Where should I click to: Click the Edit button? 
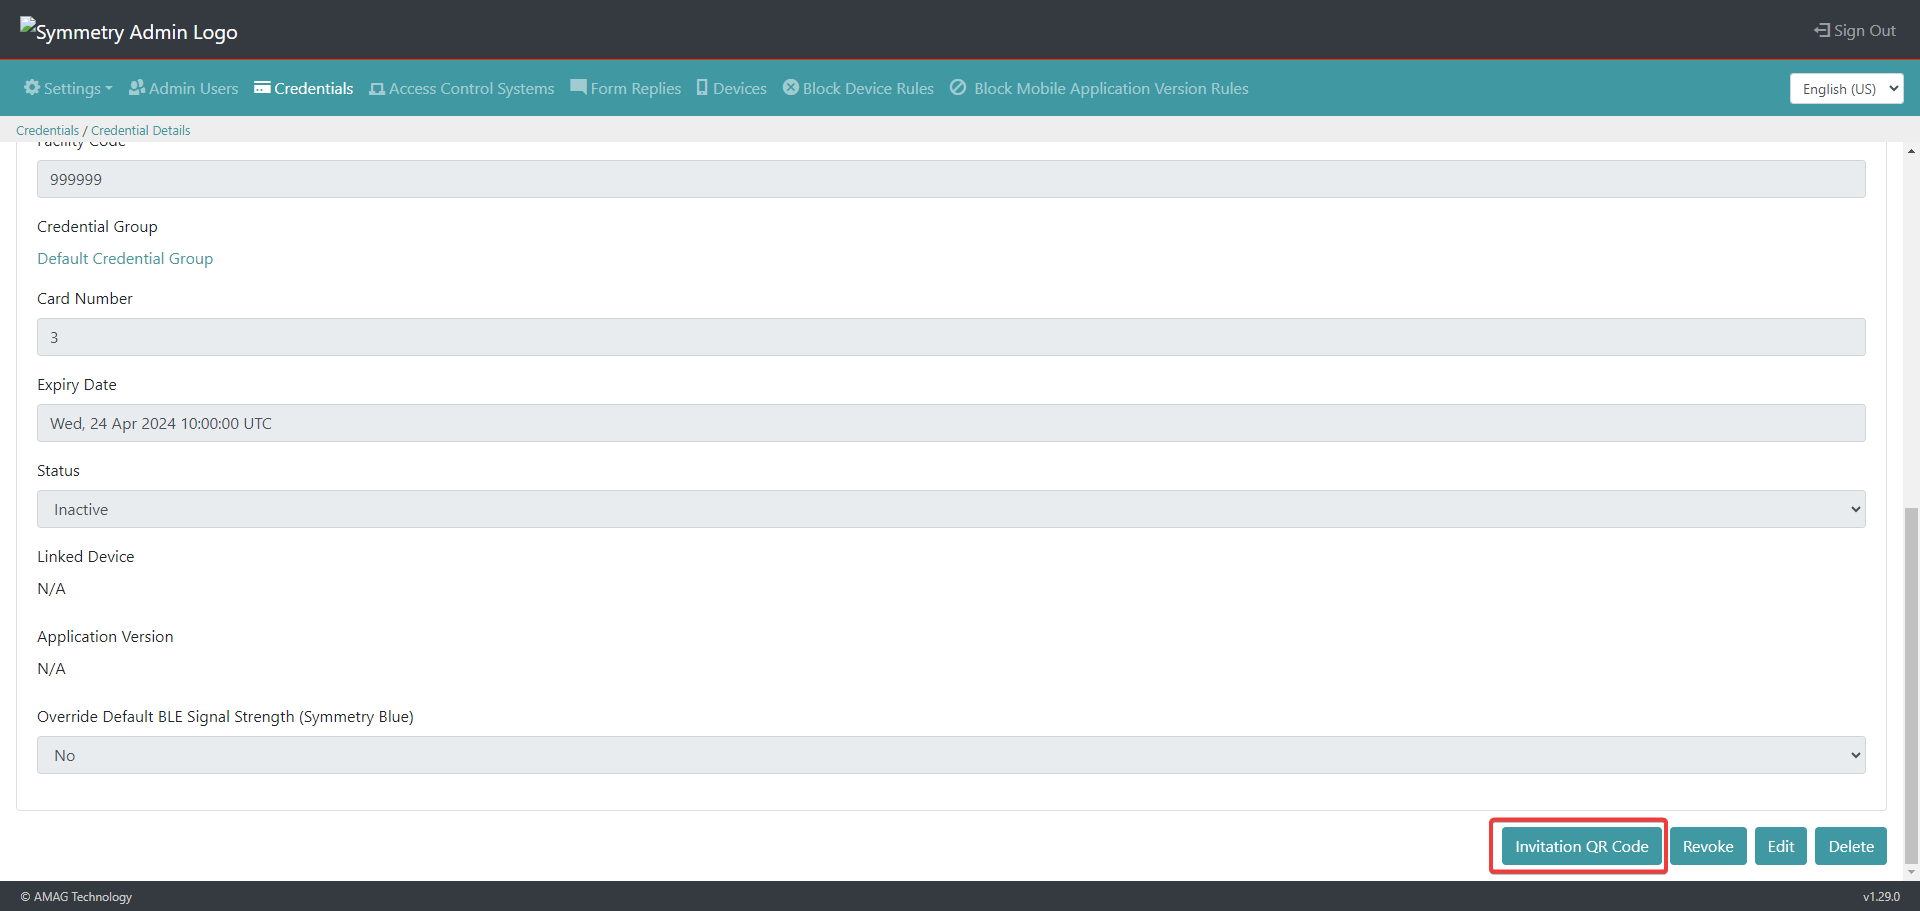1781,846
